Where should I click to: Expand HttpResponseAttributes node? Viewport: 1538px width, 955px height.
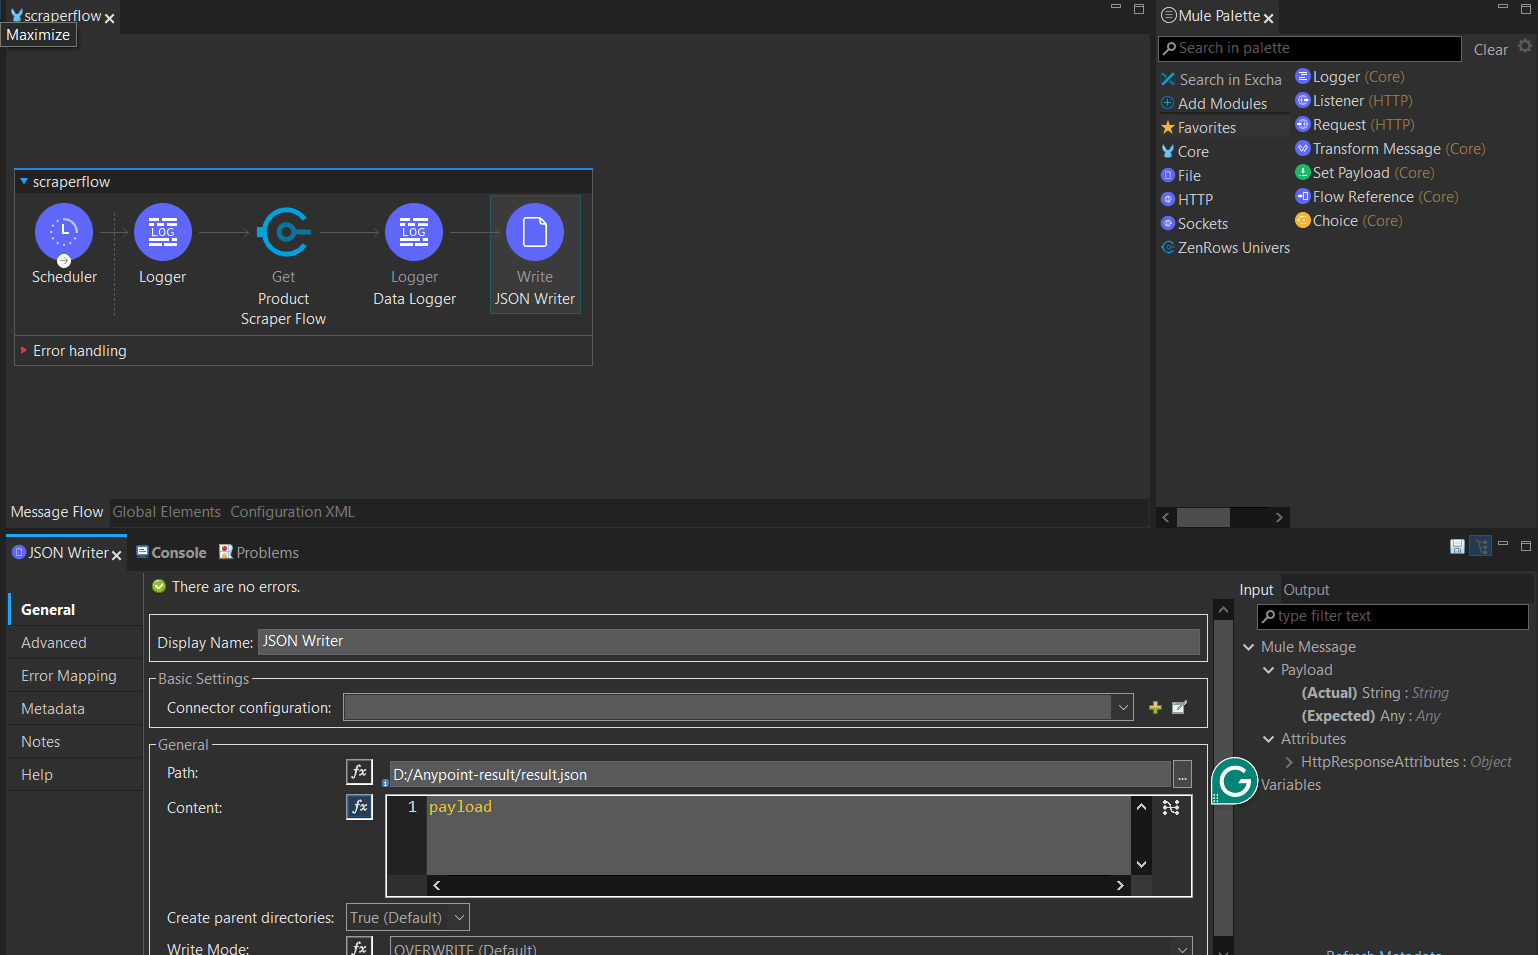1289,762
